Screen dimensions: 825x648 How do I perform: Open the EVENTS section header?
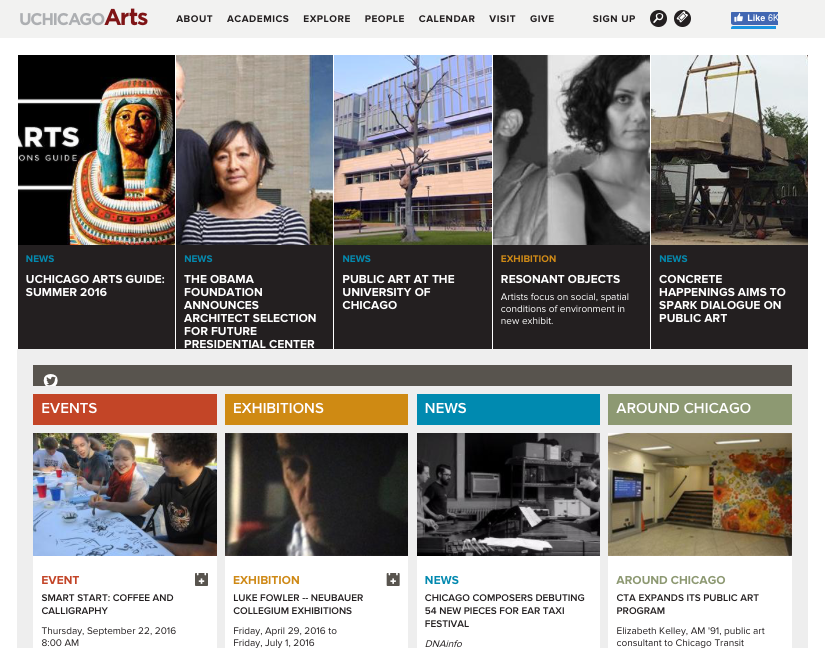tap(125, 409)
